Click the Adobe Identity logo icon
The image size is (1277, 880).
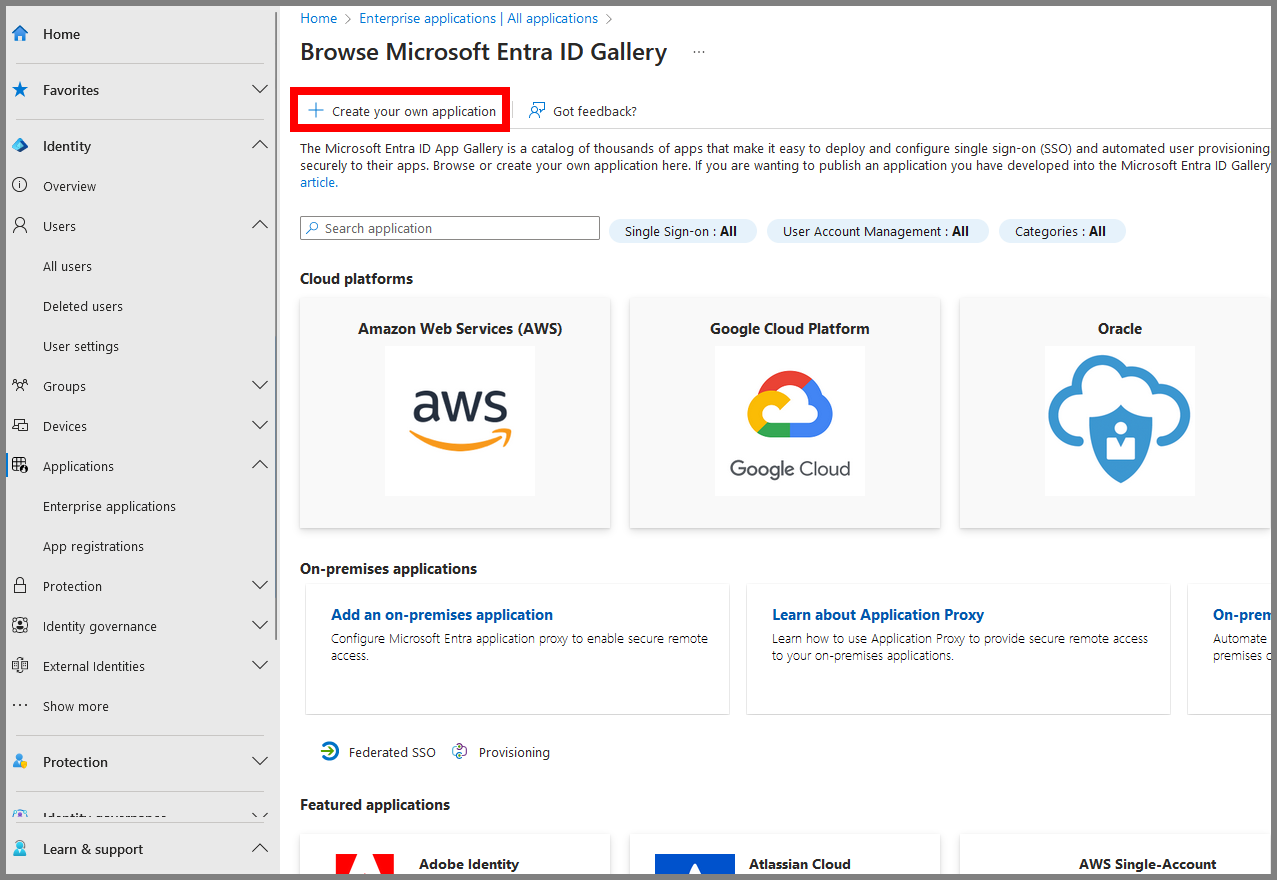coord(364,865)
